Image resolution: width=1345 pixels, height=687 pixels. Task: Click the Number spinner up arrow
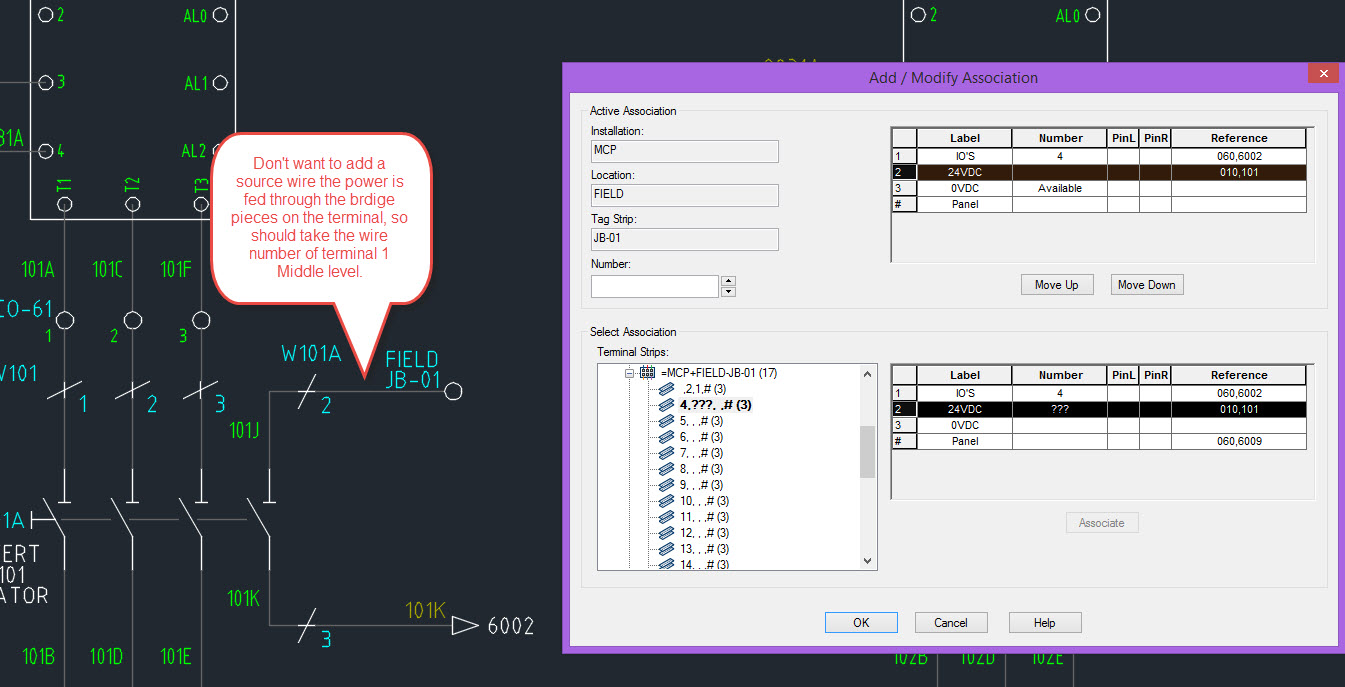coord(728,281)
